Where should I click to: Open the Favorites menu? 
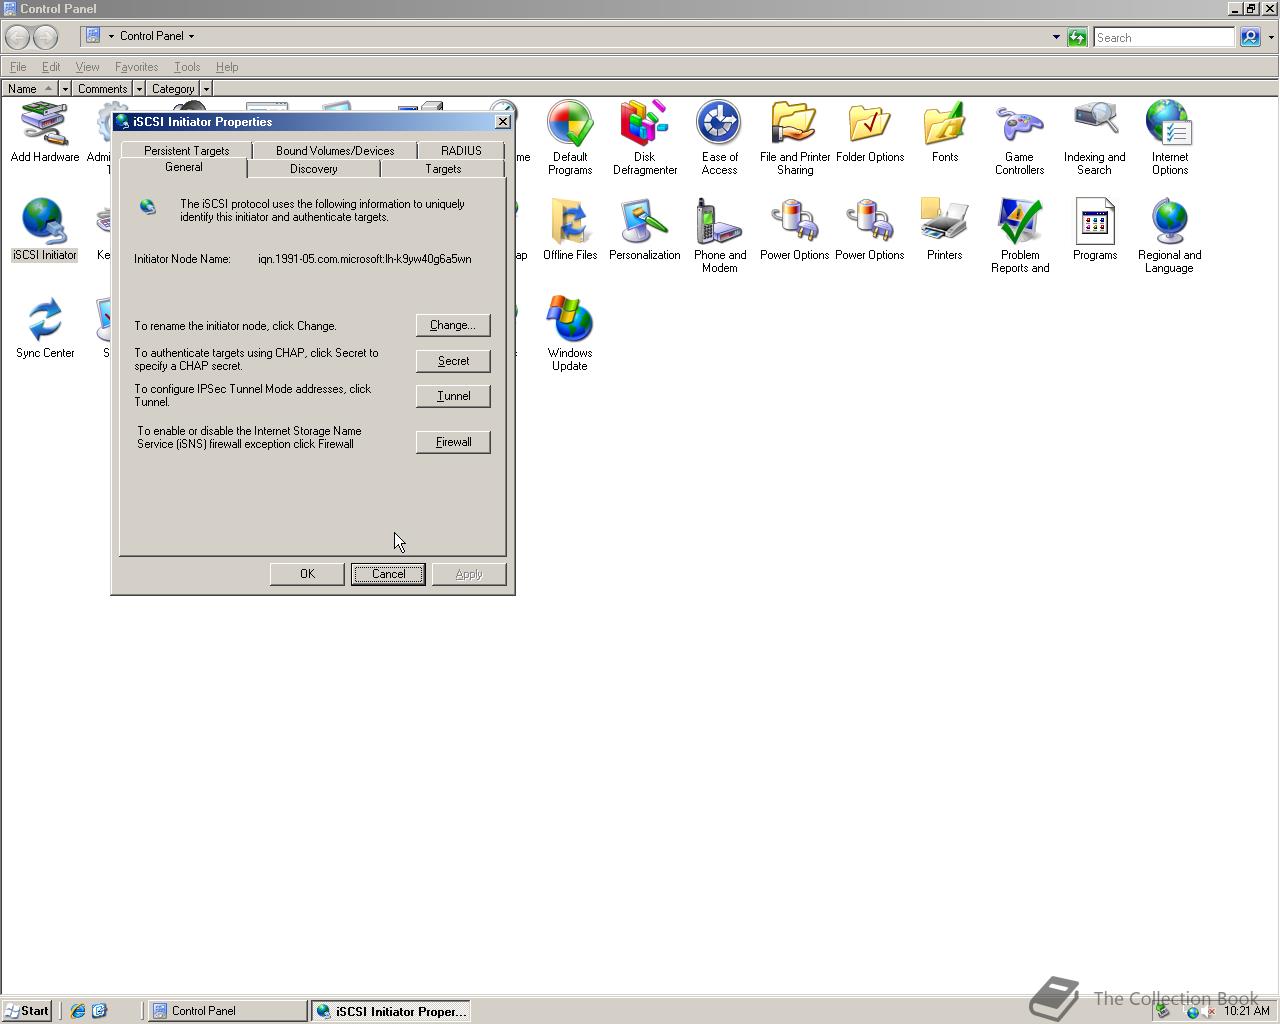point(136,67)
